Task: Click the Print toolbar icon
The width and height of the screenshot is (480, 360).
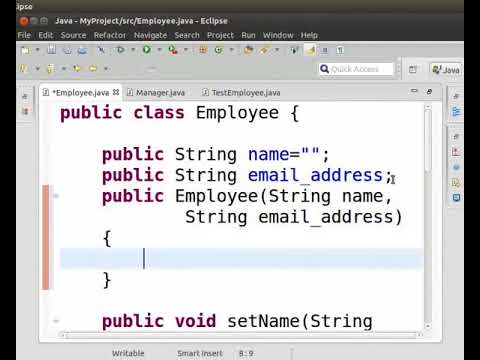Action: click(x=82, y=50)
